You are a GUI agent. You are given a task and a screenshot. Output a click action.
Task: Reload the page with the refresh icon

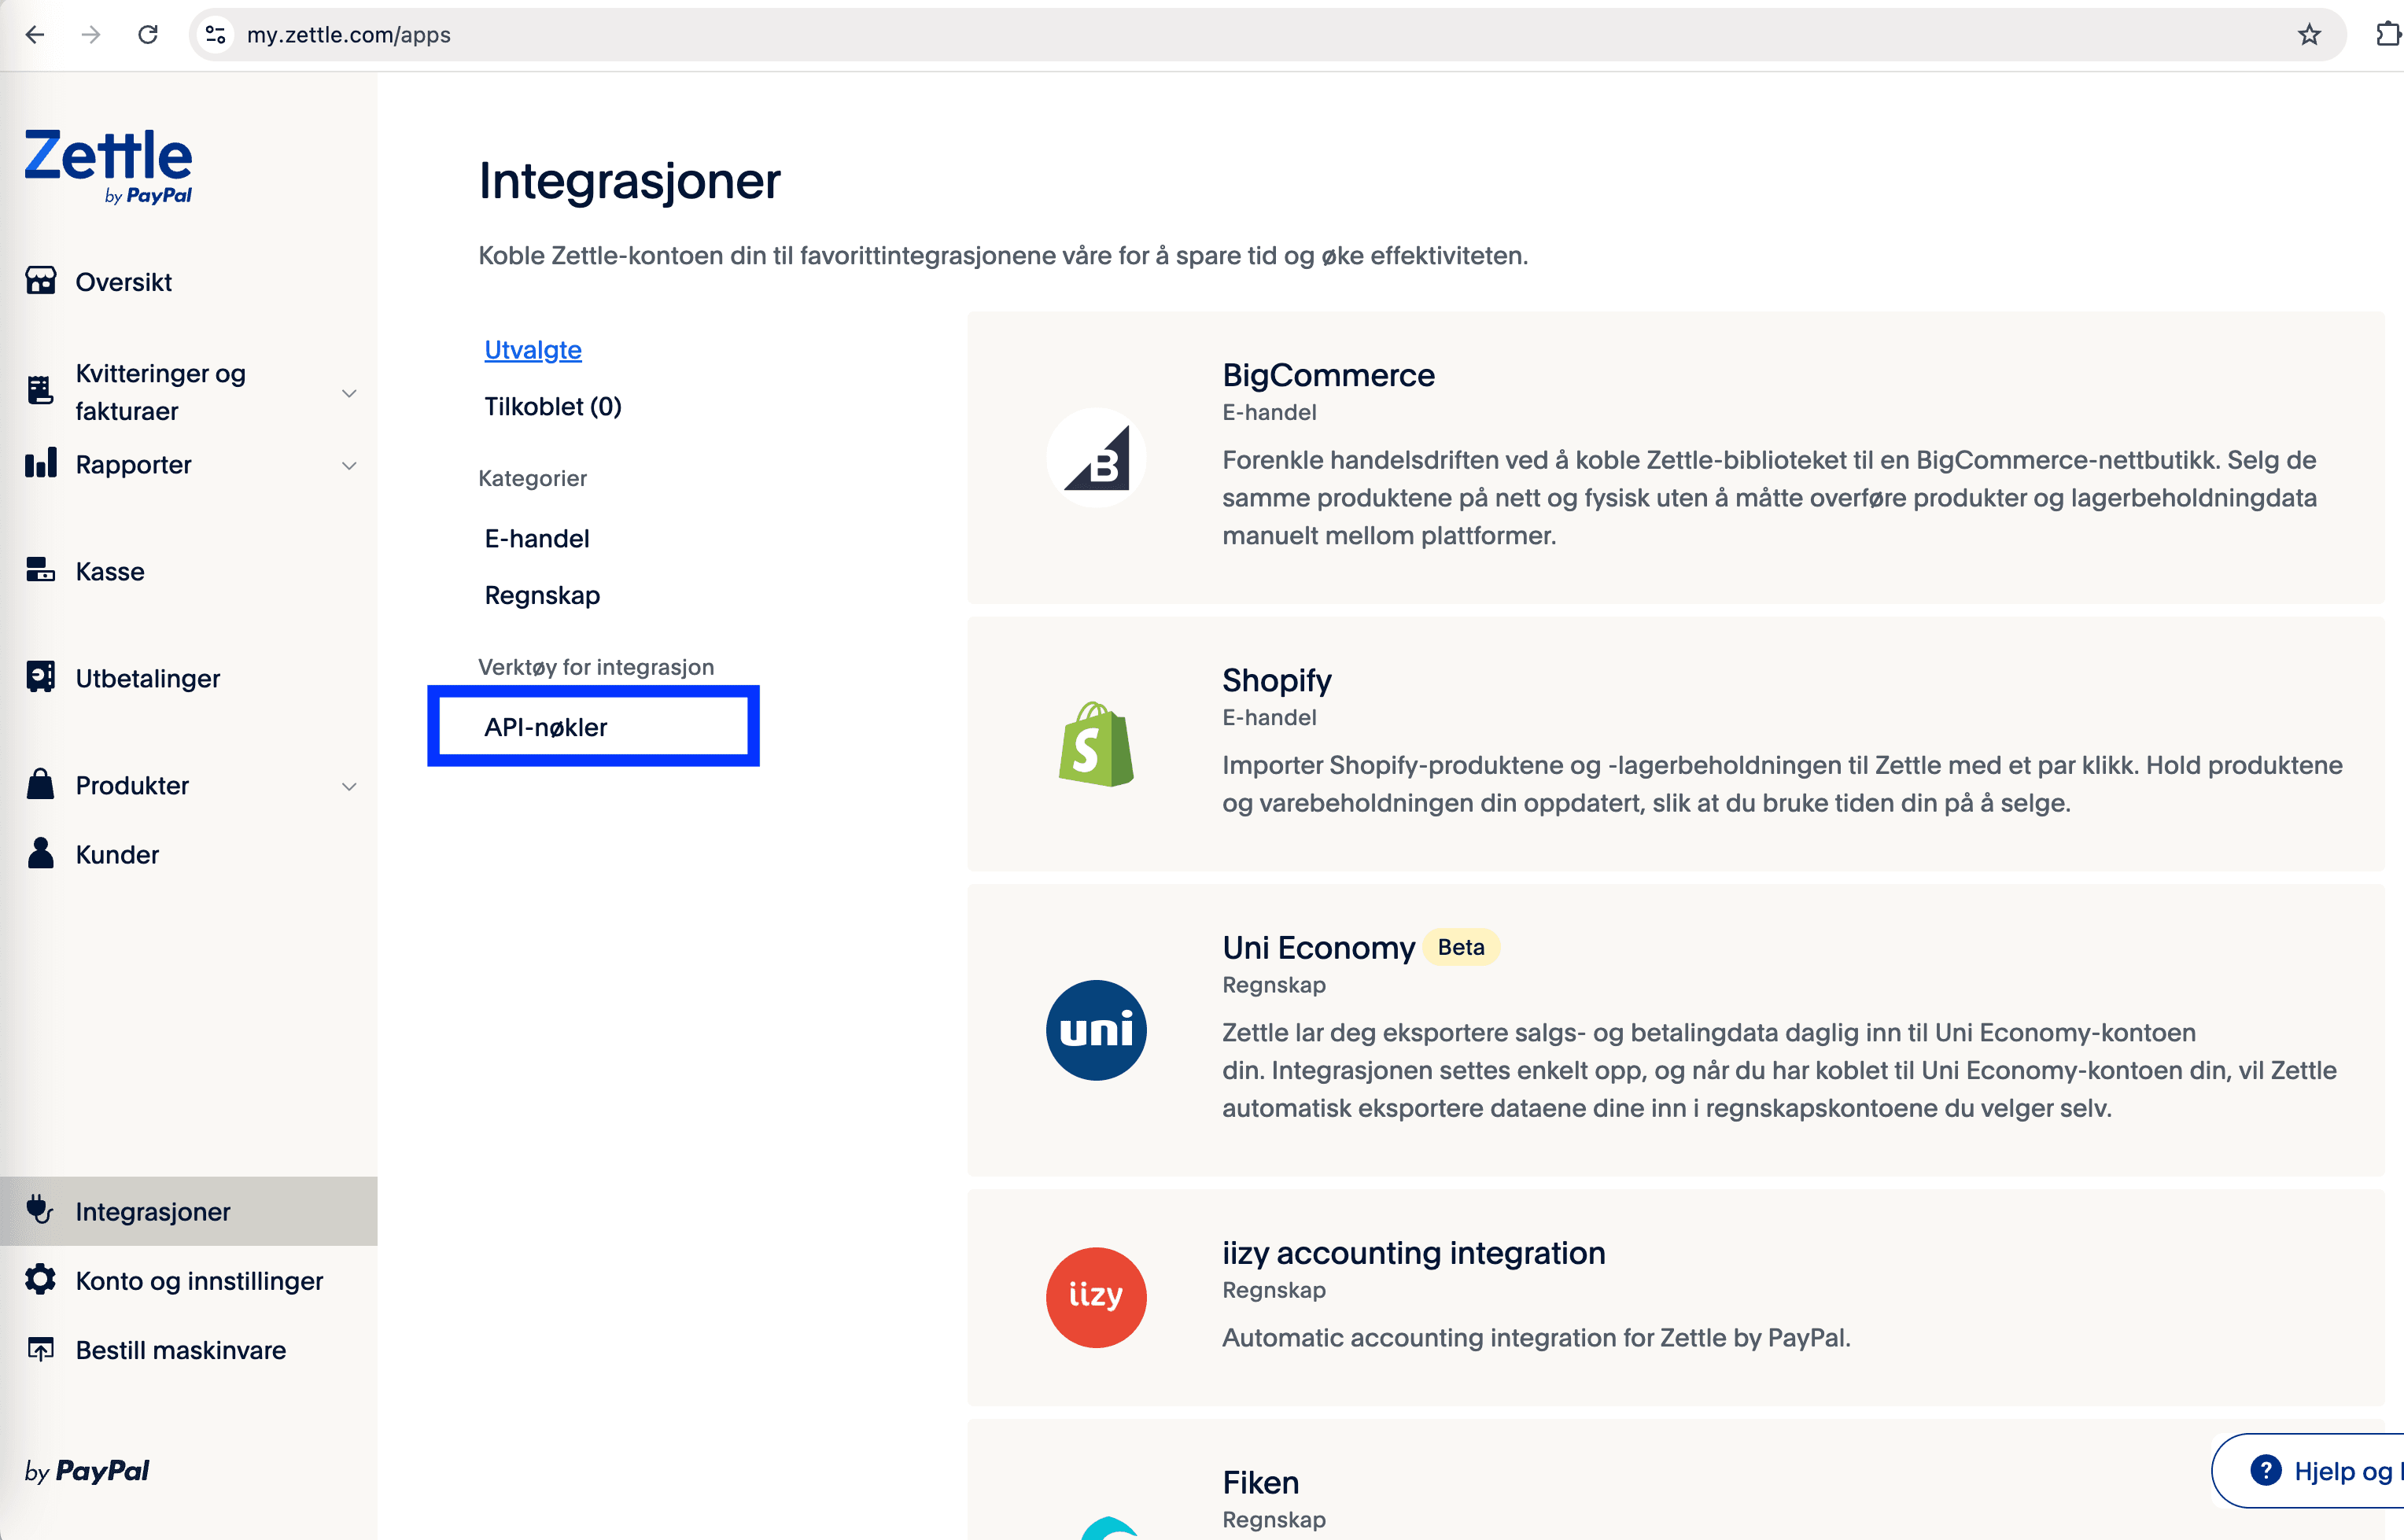(x=148, y=35)
